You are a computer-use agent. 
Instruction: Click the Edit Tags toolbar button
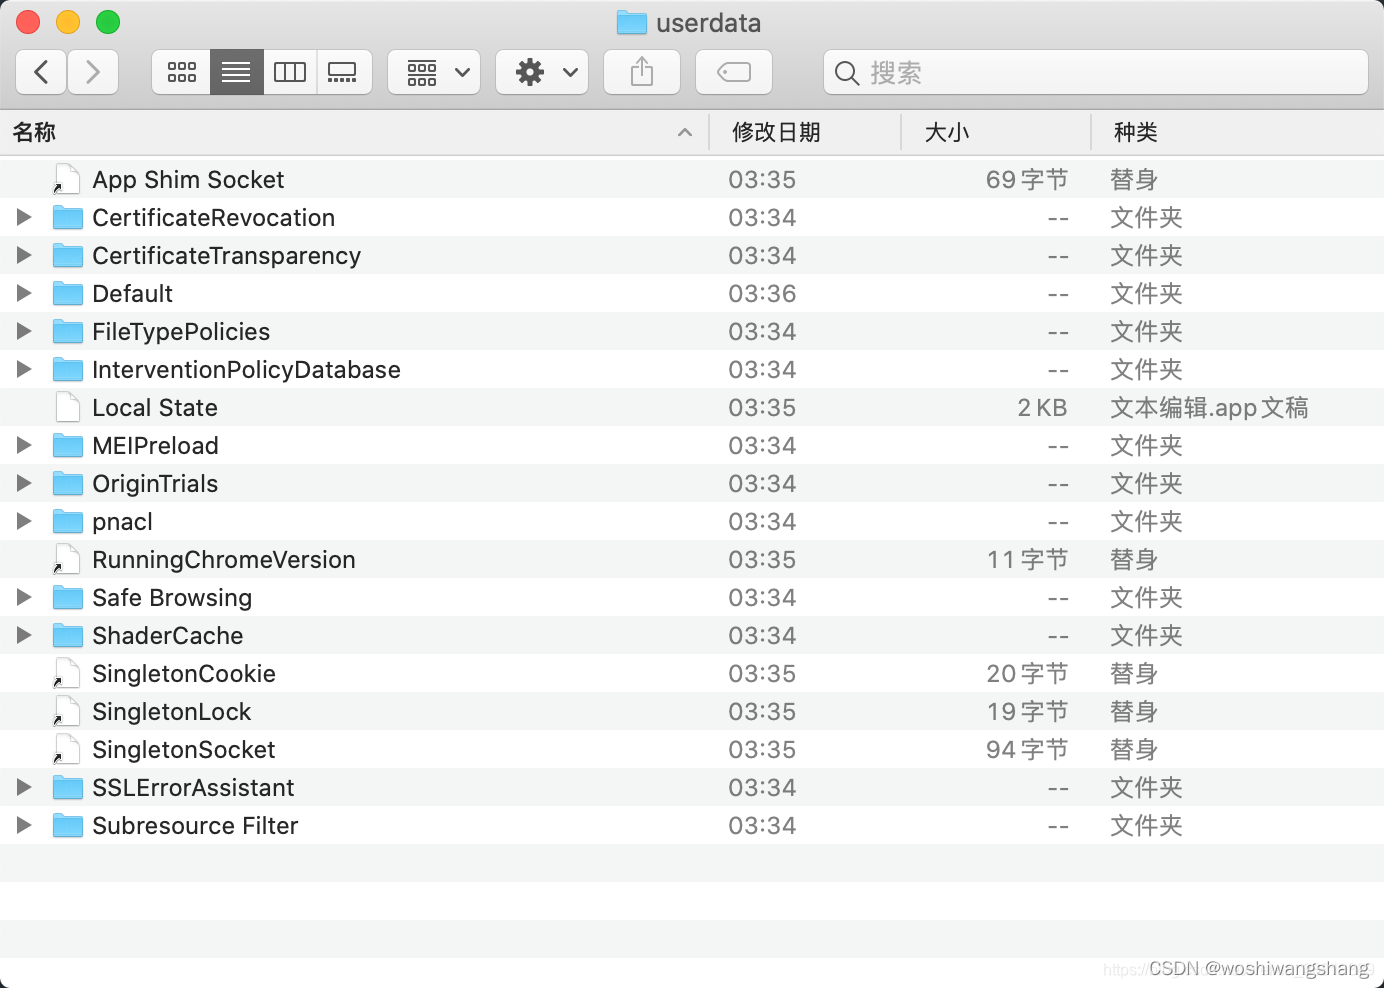[x=734, y=72]
